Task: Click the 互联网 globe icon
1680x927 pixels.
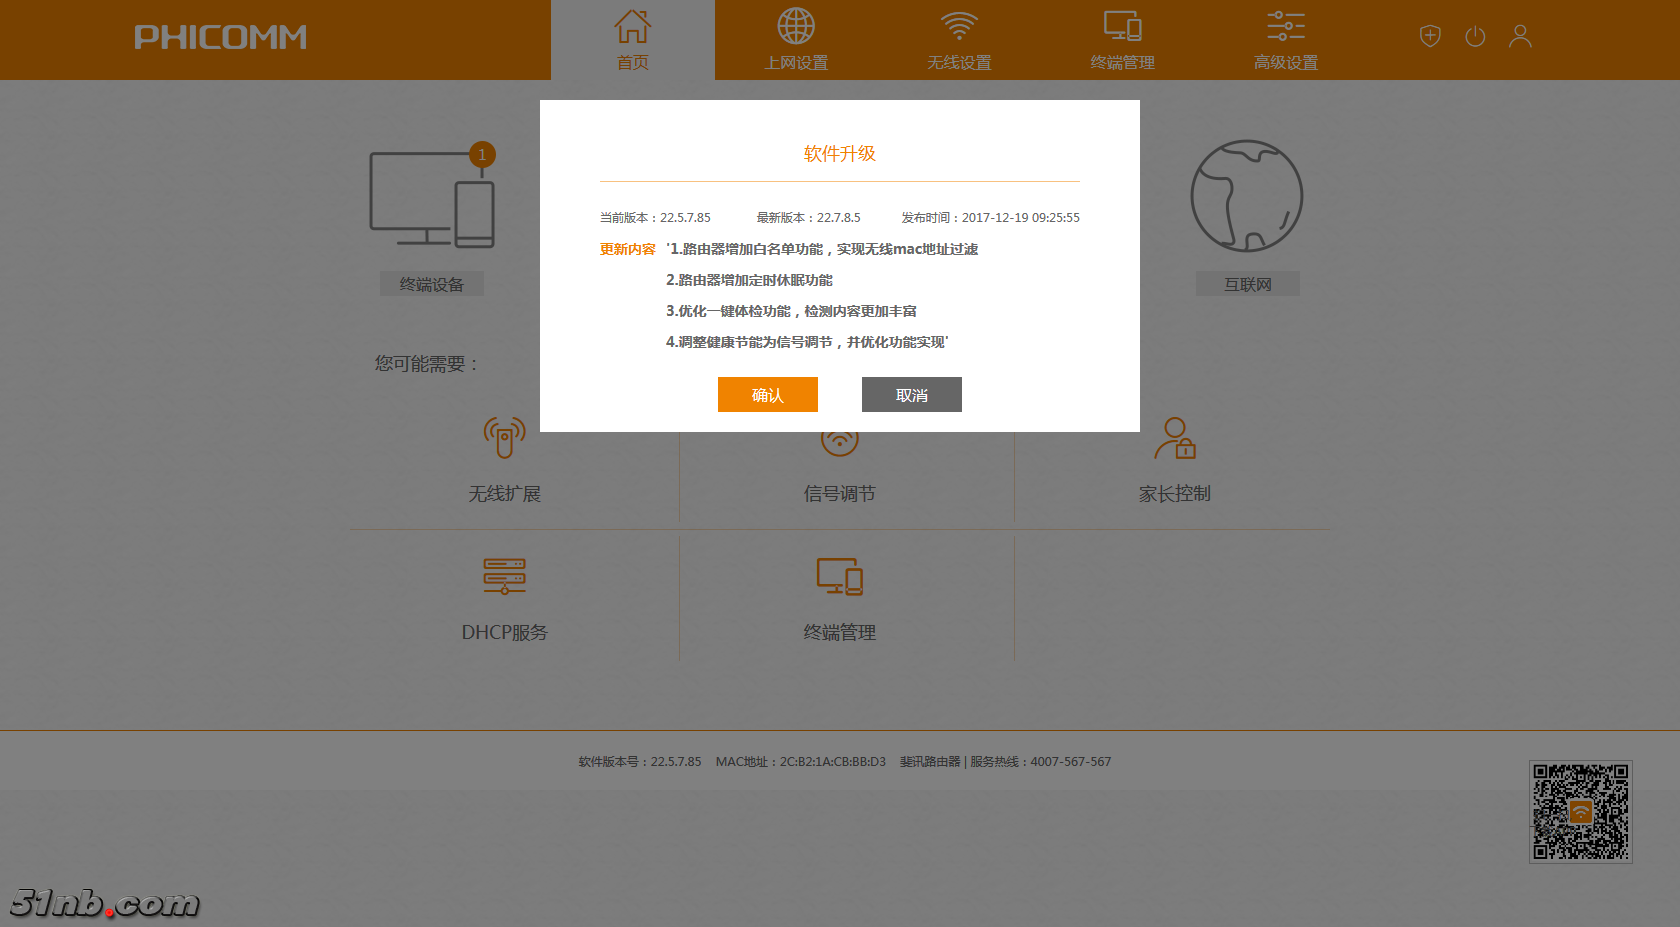Action: tap(1246, 196)
